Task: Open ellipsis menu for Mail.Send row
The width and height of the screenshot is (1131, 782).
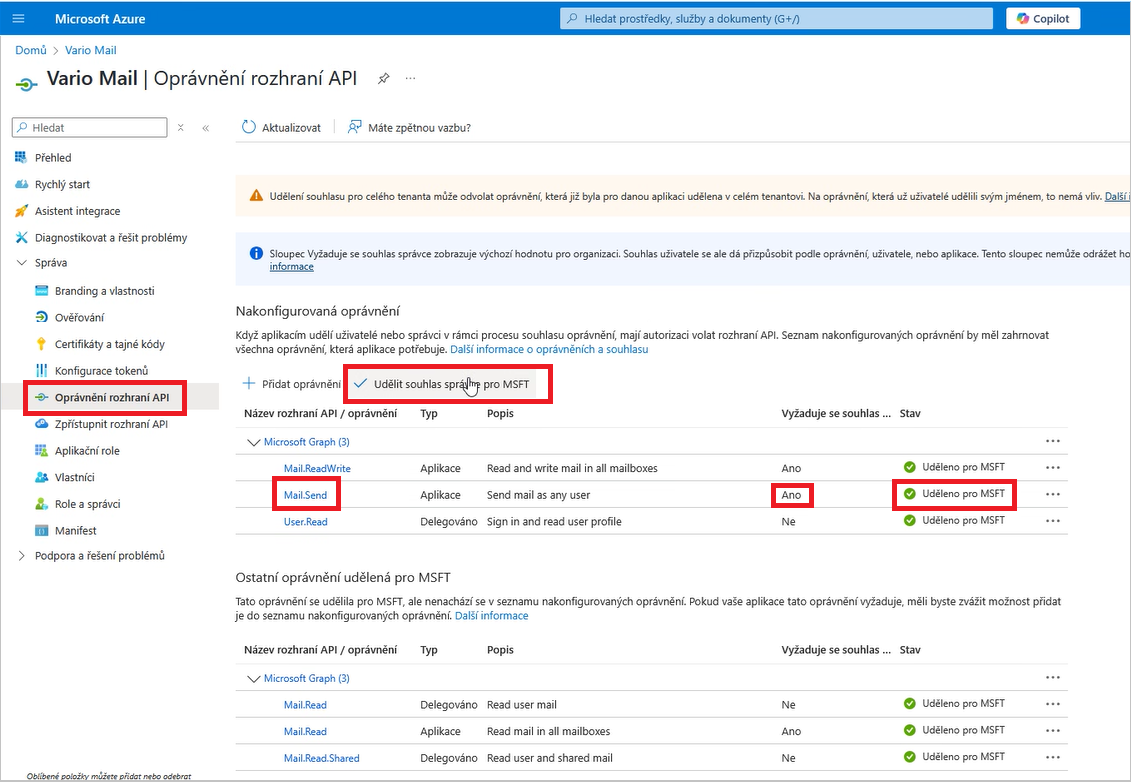Action: [x=1052, y=494]
